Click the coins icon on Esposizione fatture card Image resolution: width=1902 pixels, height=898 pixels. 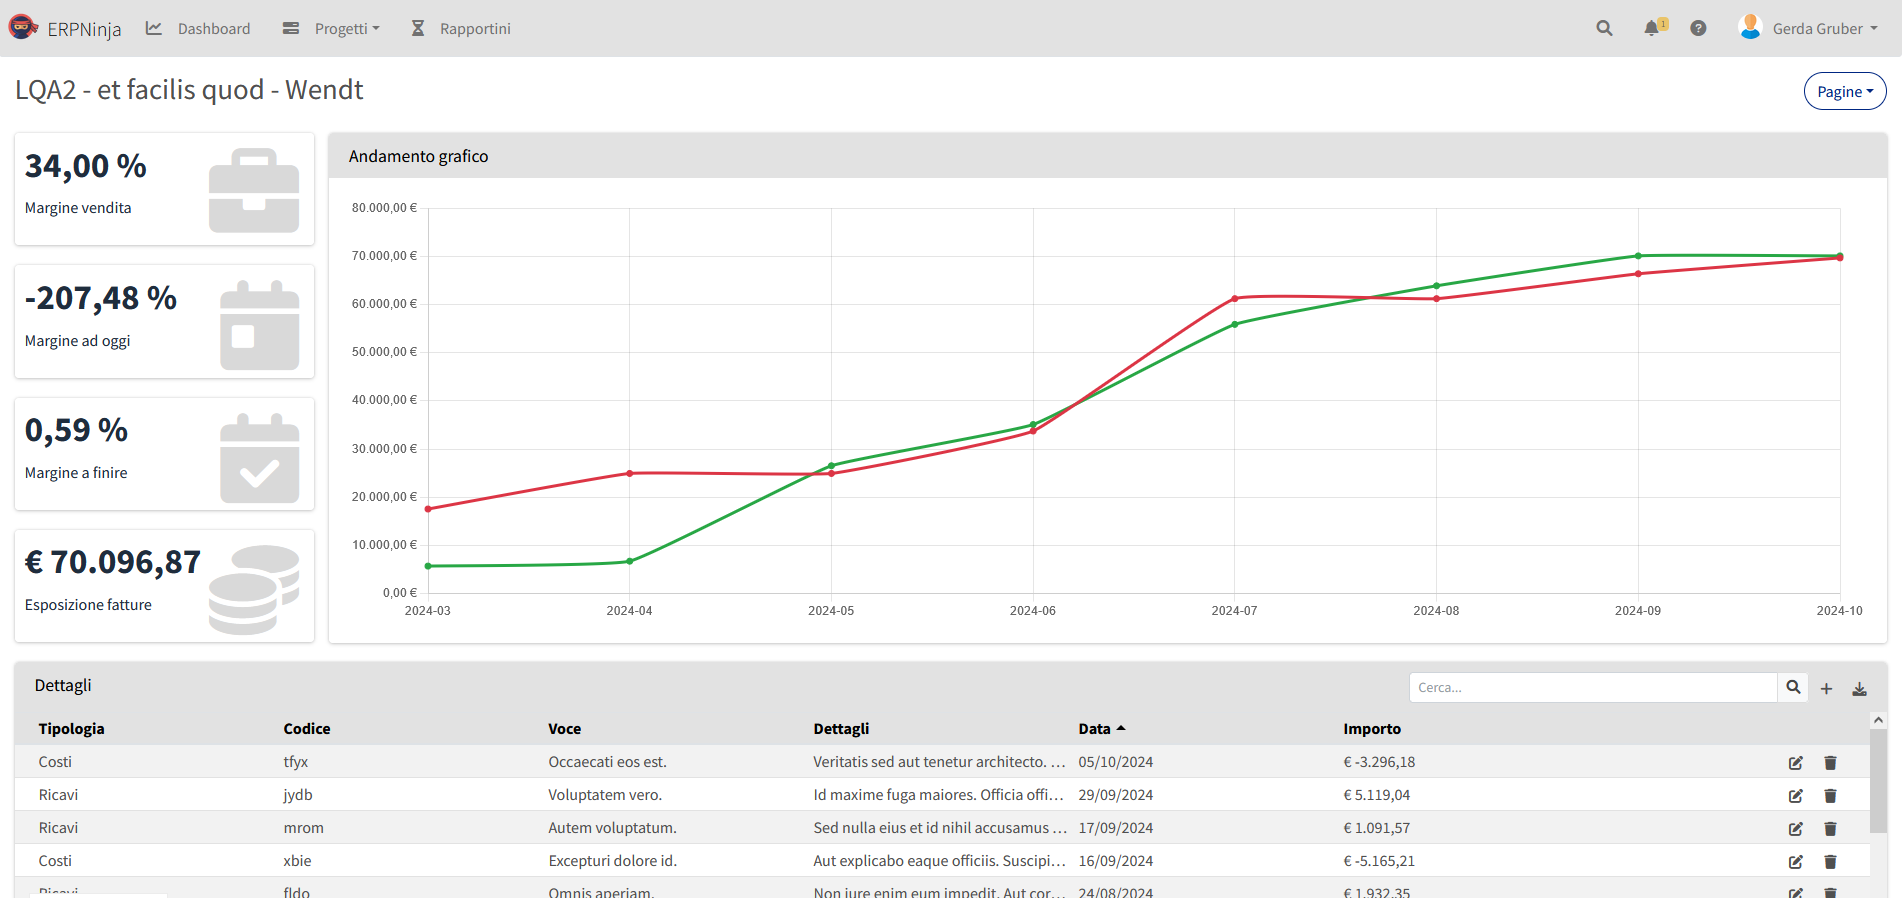pyautogui.click(x=254, y=589)
